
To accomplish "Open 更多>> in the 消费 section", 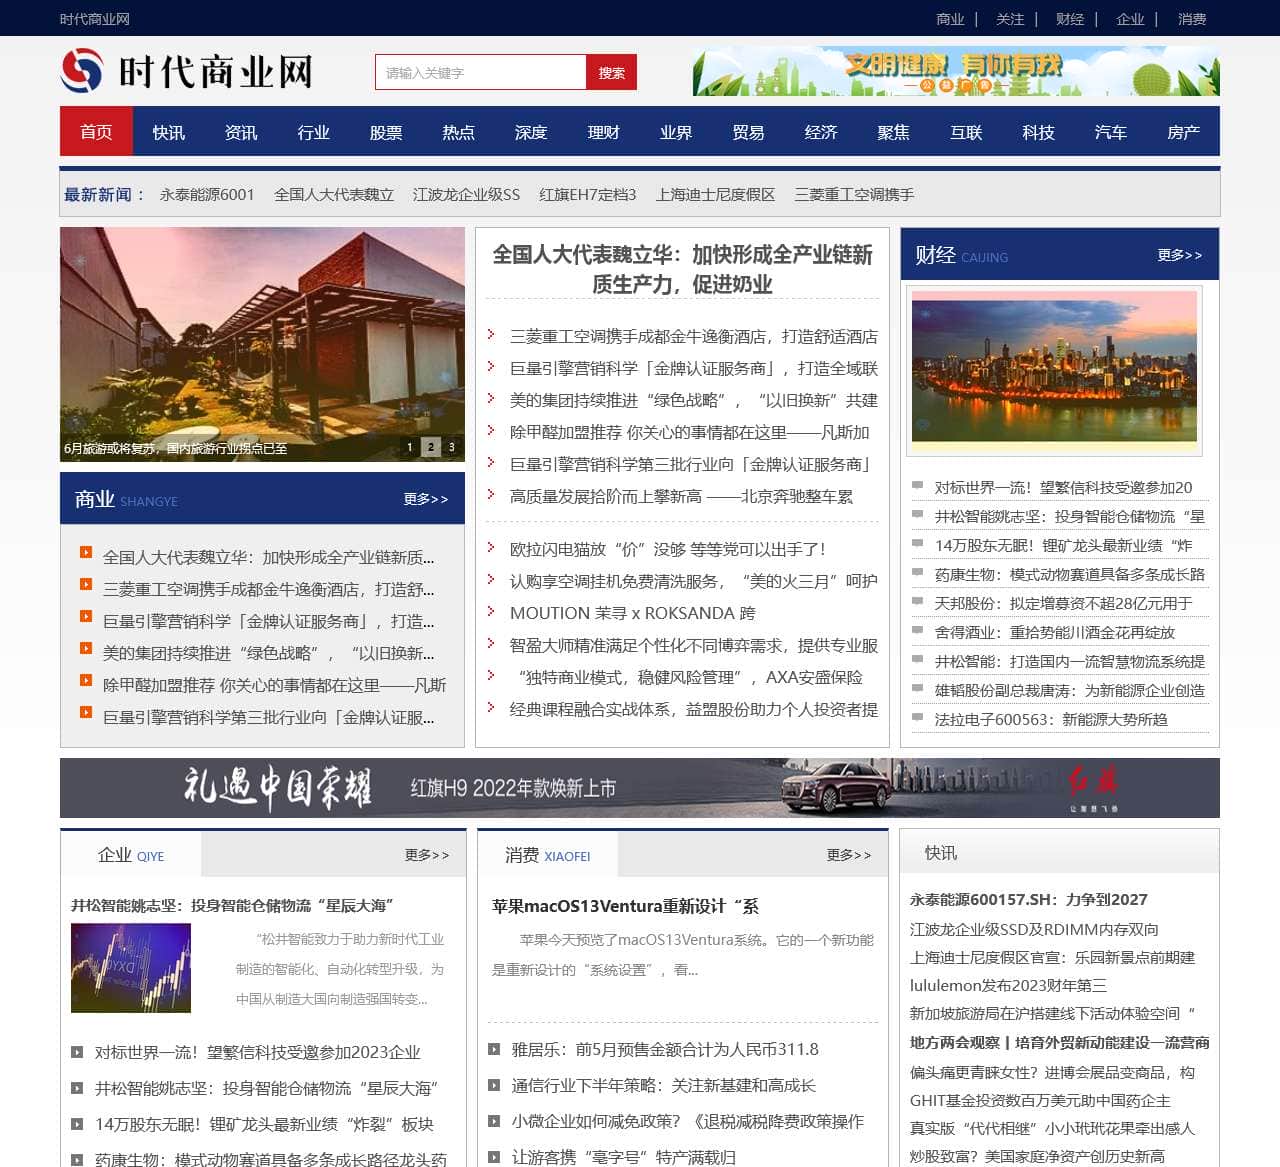I will 849,855.
